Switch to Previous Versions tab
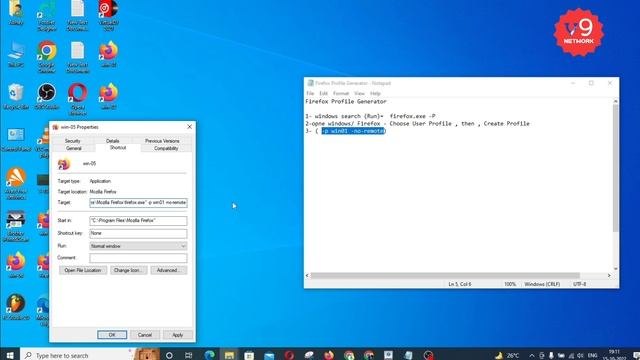Screen dimensions: 640x360 coord(162,141)
